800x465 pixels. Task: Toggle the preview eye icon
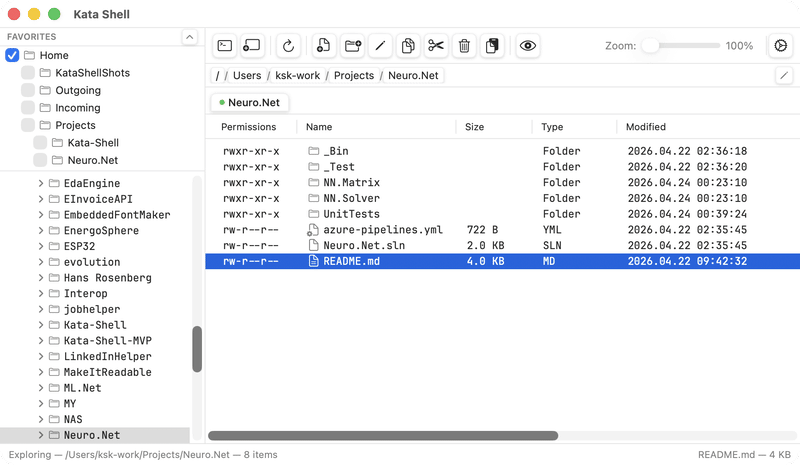528,46
